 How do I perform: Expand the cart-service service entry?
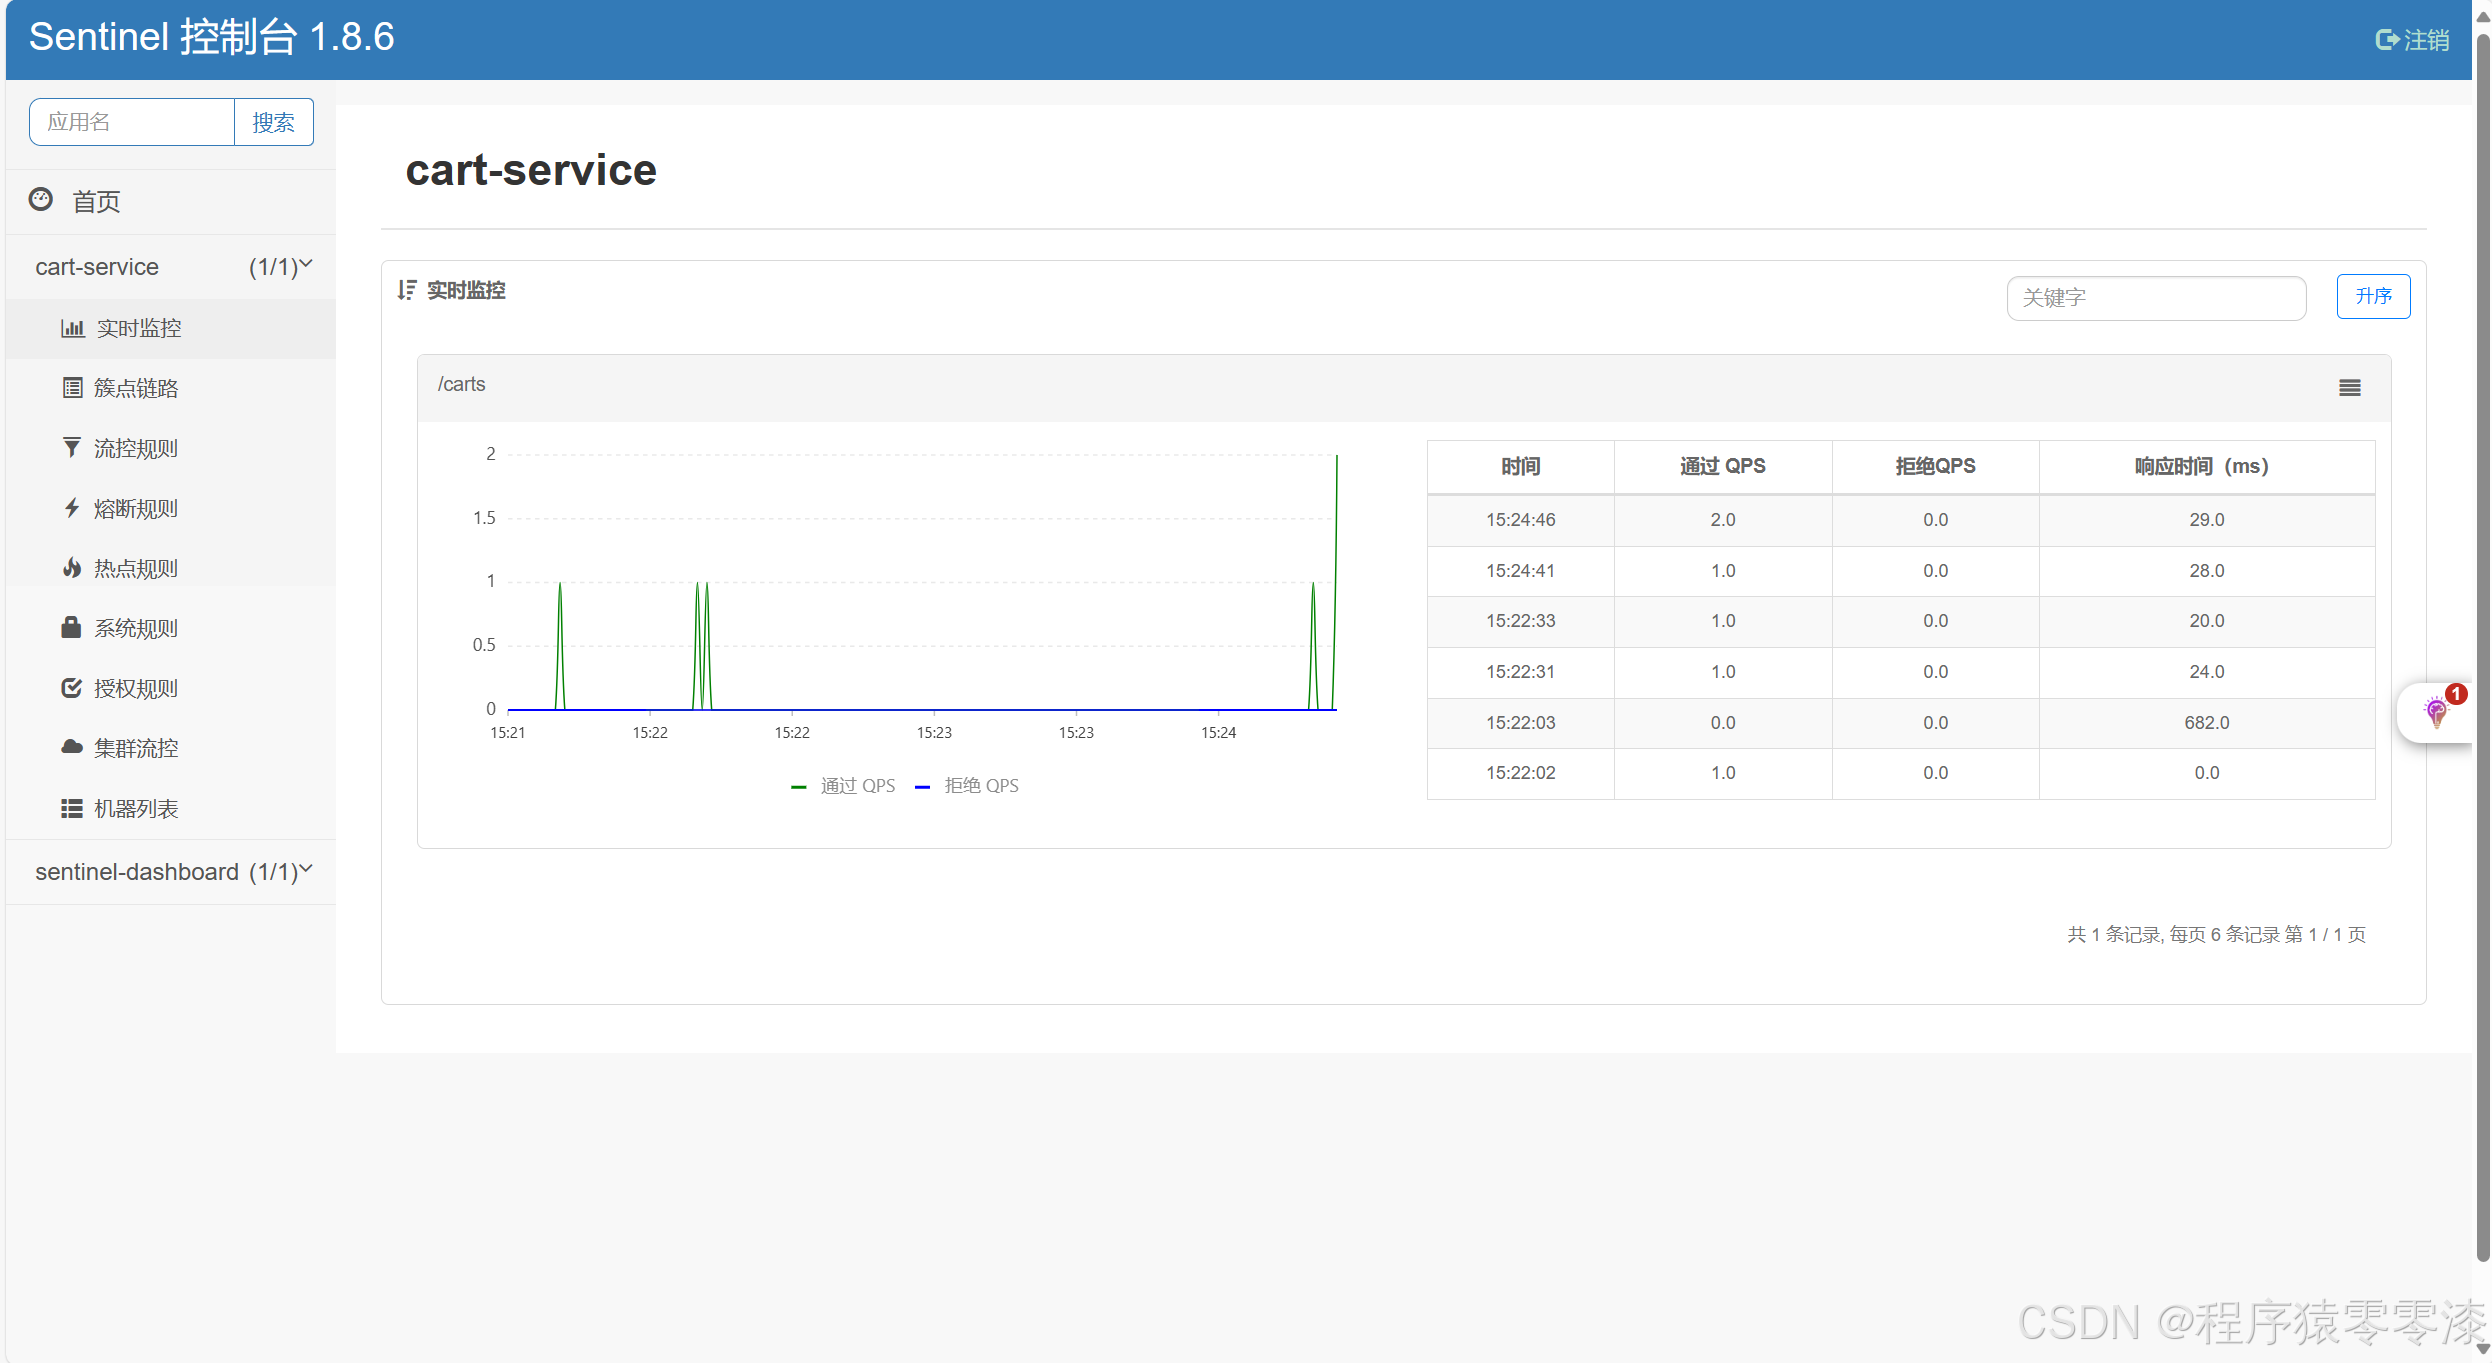(309, 265)
